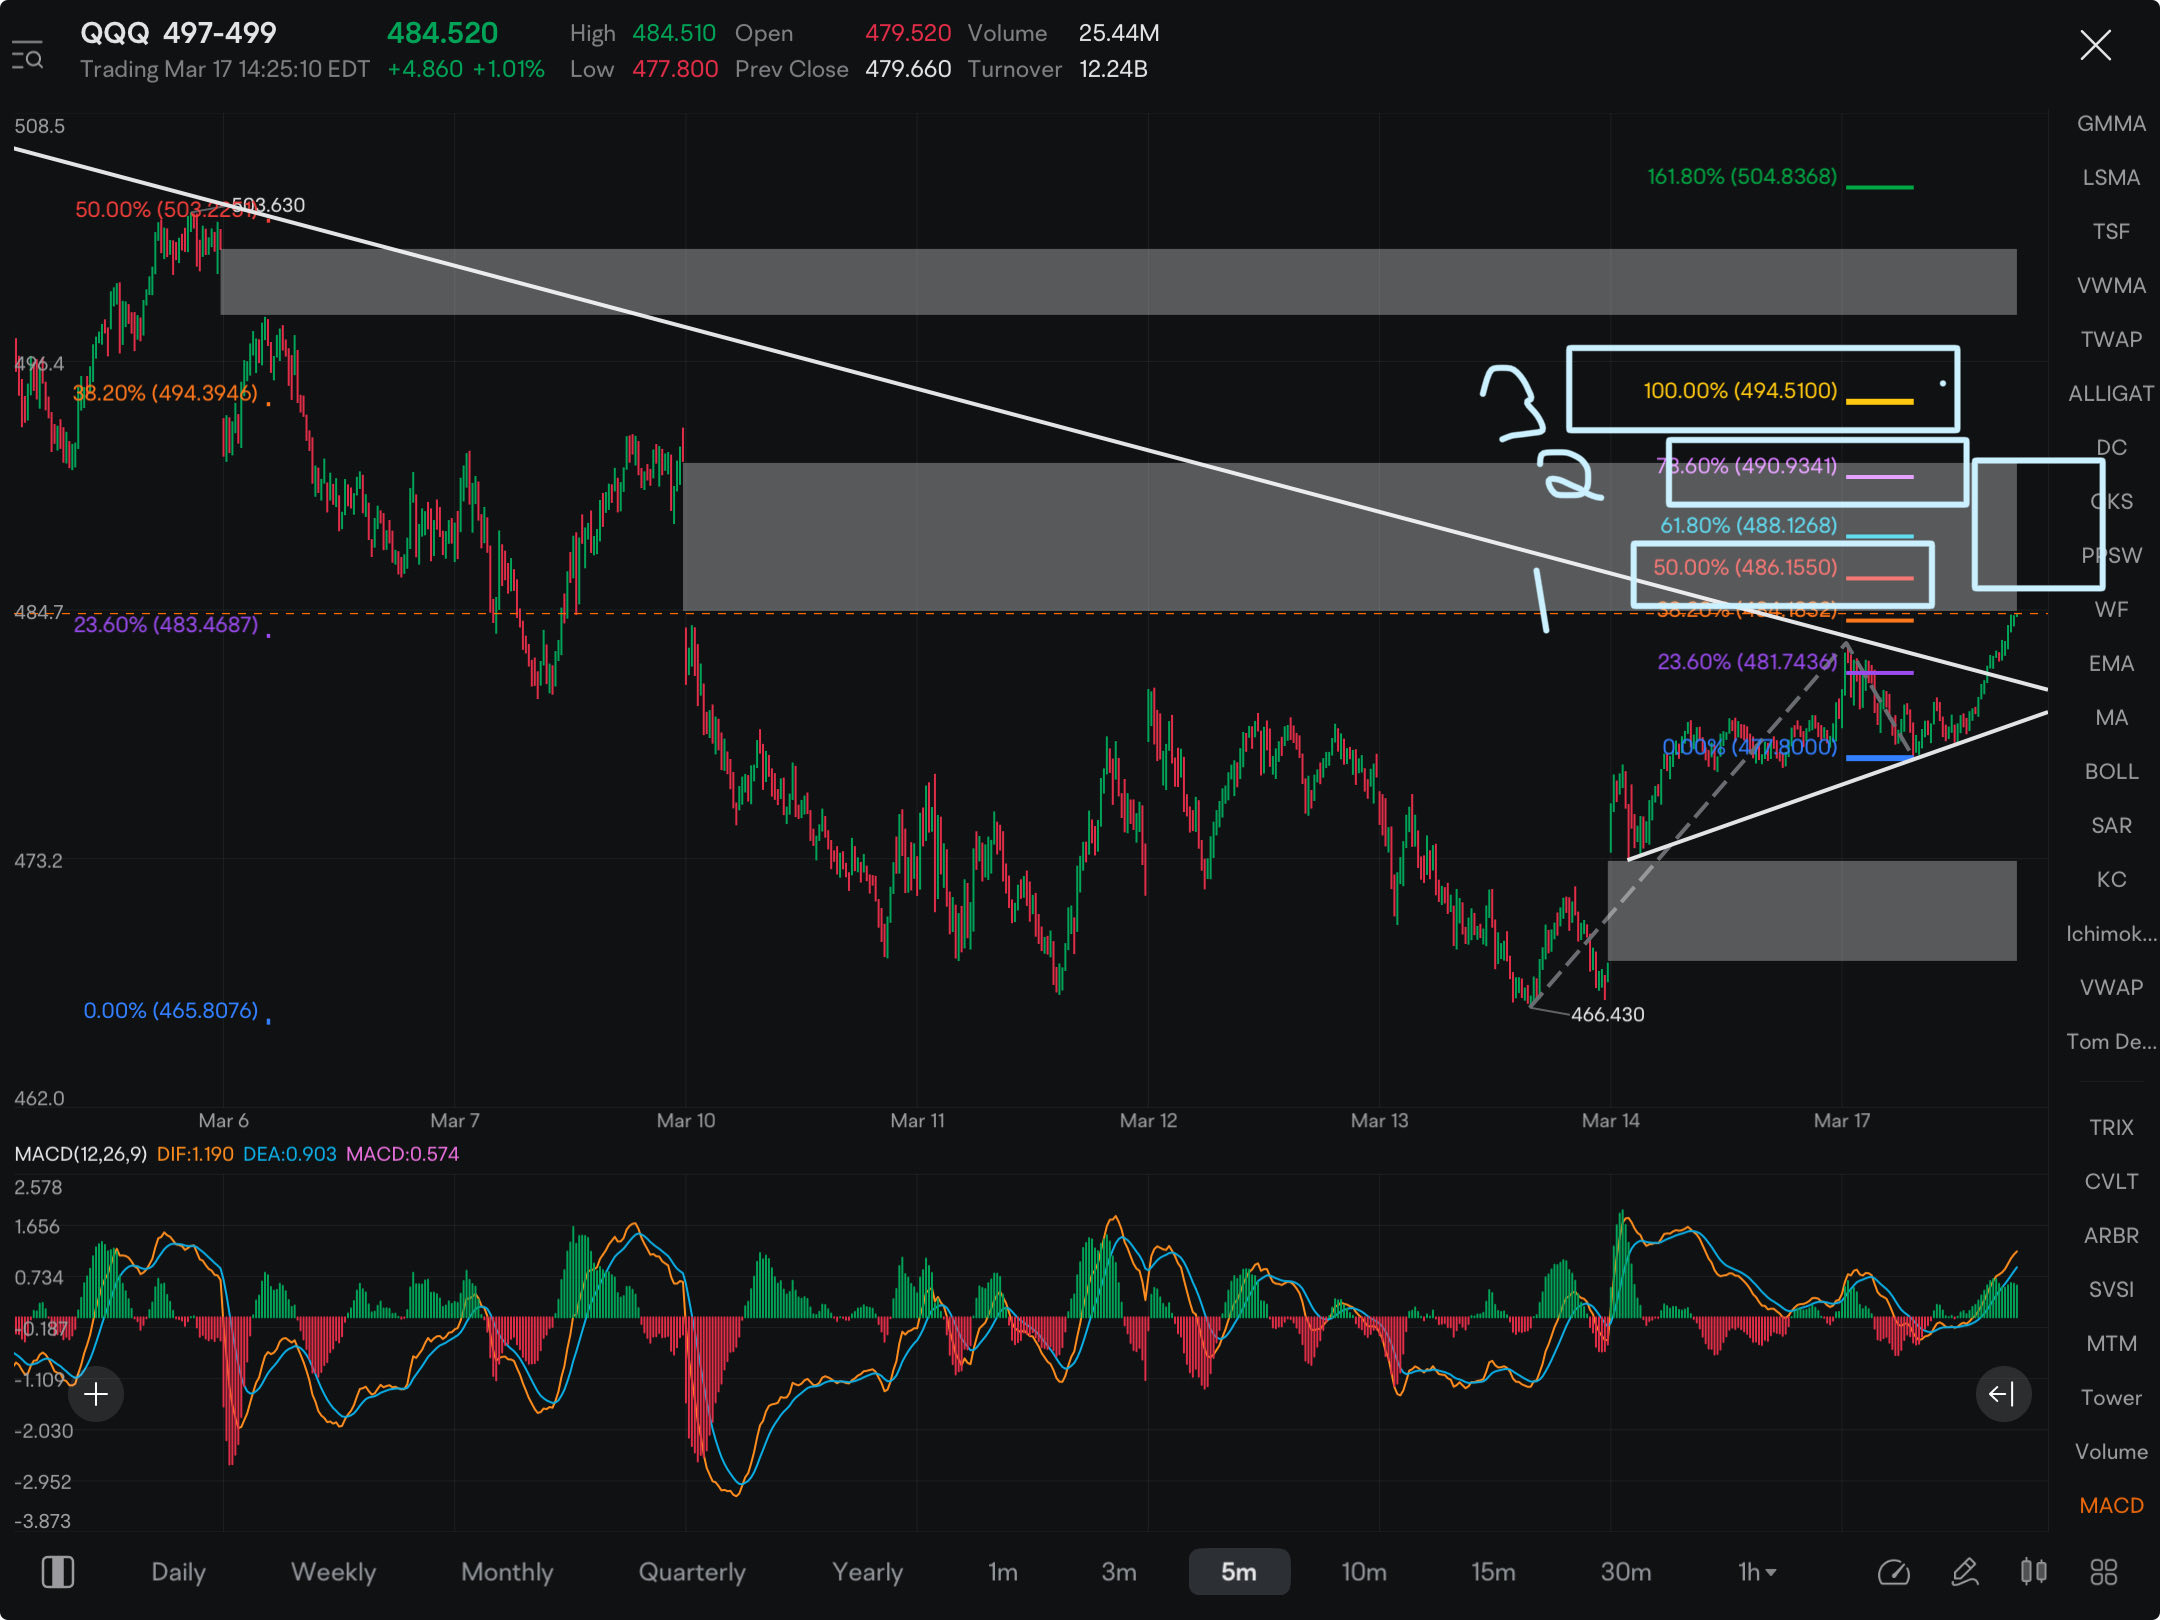
Task: Select the 61.80% (488.1268) Fibonacci level
Action: coord(1749,526)
